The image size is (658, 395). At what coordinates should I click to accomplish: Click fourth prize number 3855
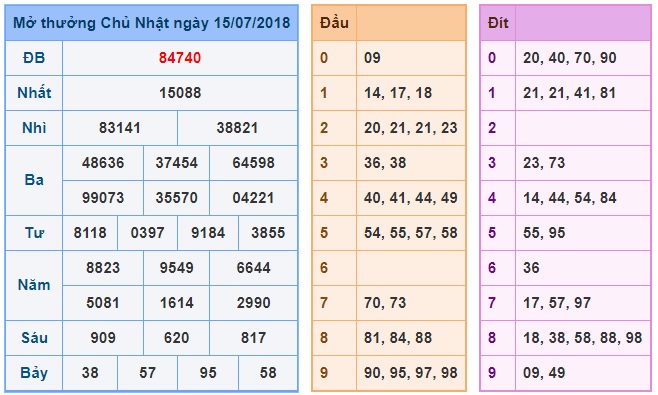(x=268, y=233)
